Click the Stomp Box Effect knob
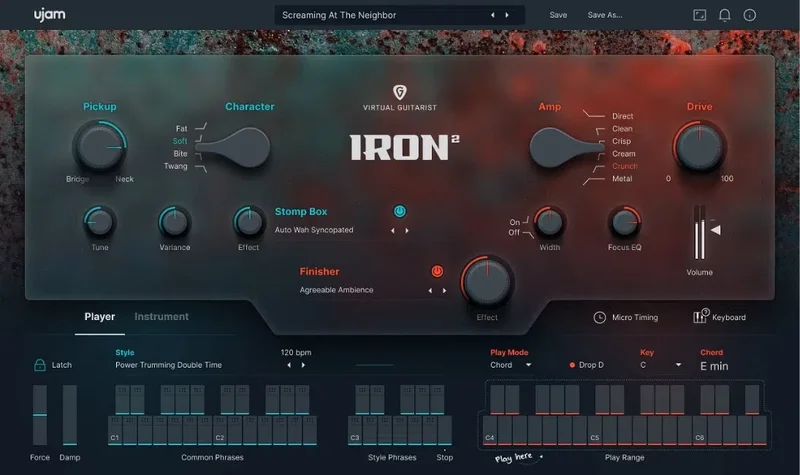The image size is (800, 475). [249, 222]
